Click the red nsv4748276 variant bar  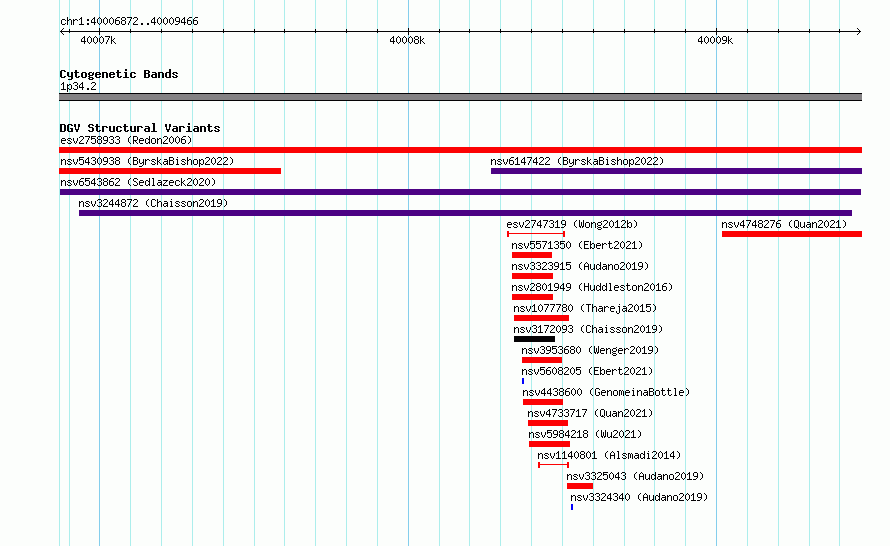tap(792, 234)
